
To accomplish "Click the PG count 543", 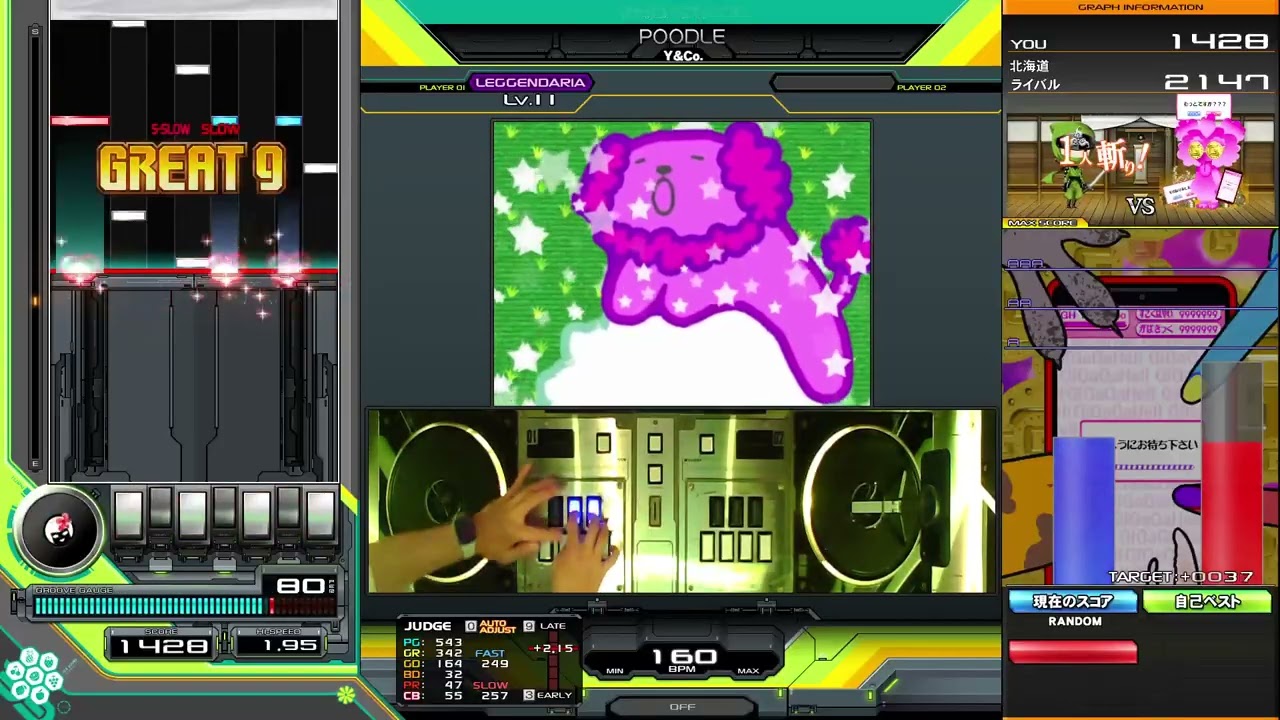I will [x=448, y=643].
